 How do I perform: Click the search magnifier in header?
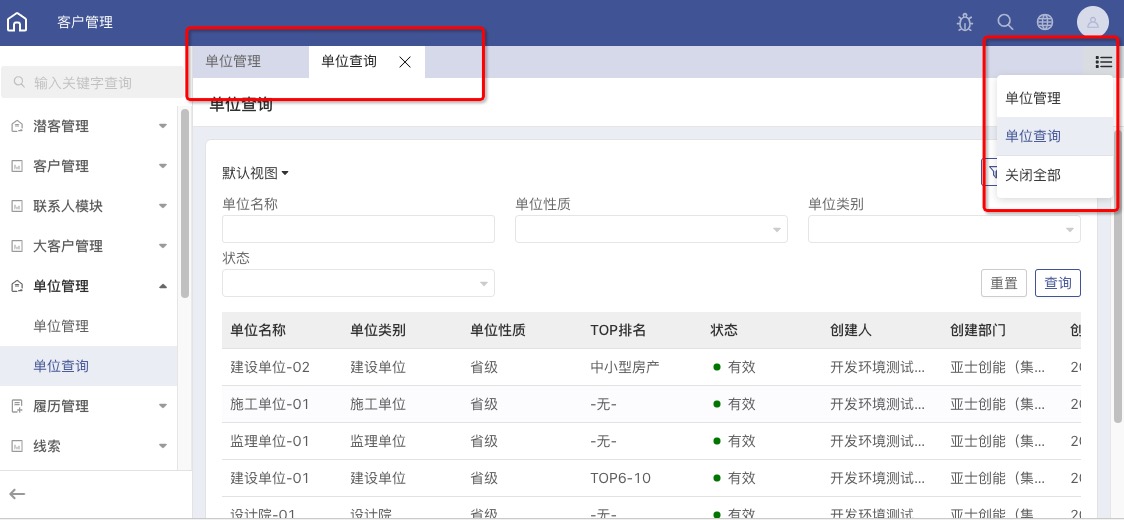pos(1006,22)
